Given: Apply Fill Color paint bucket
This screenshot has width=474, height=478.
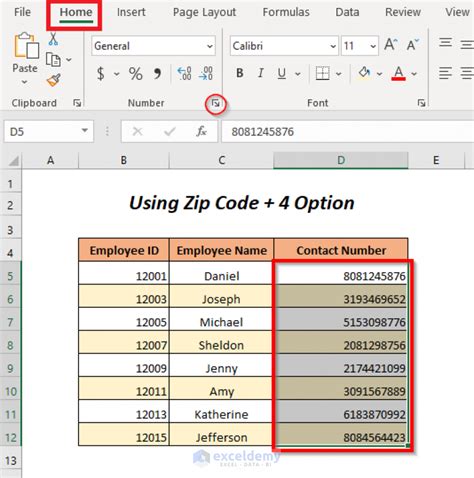Looking at the screenshot, I should point(364,73).
